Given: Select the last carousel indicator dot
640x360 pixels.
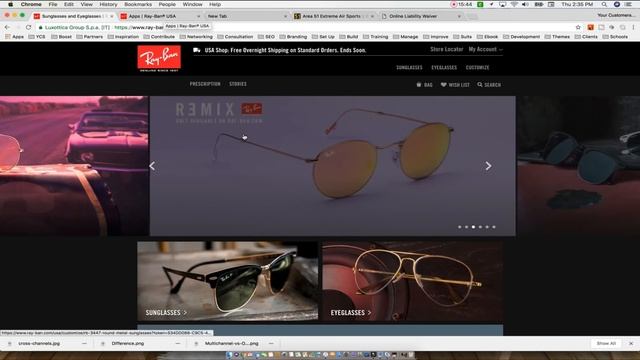Looking at the screenshot, I should point(494,227).
